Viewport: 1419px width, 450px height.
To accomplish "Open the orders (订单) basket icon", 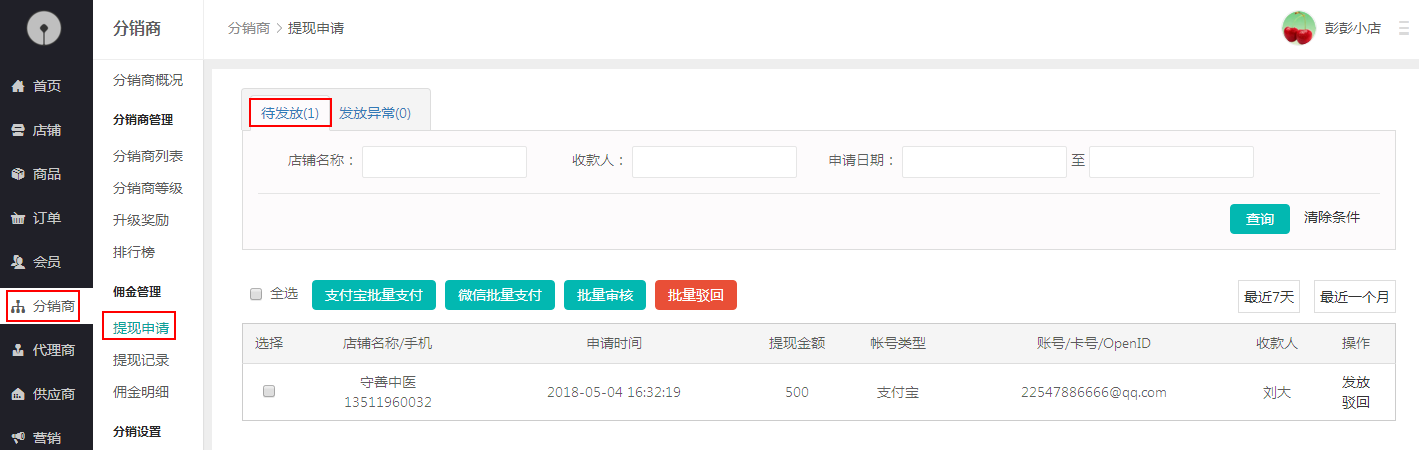I will [18, 219].
